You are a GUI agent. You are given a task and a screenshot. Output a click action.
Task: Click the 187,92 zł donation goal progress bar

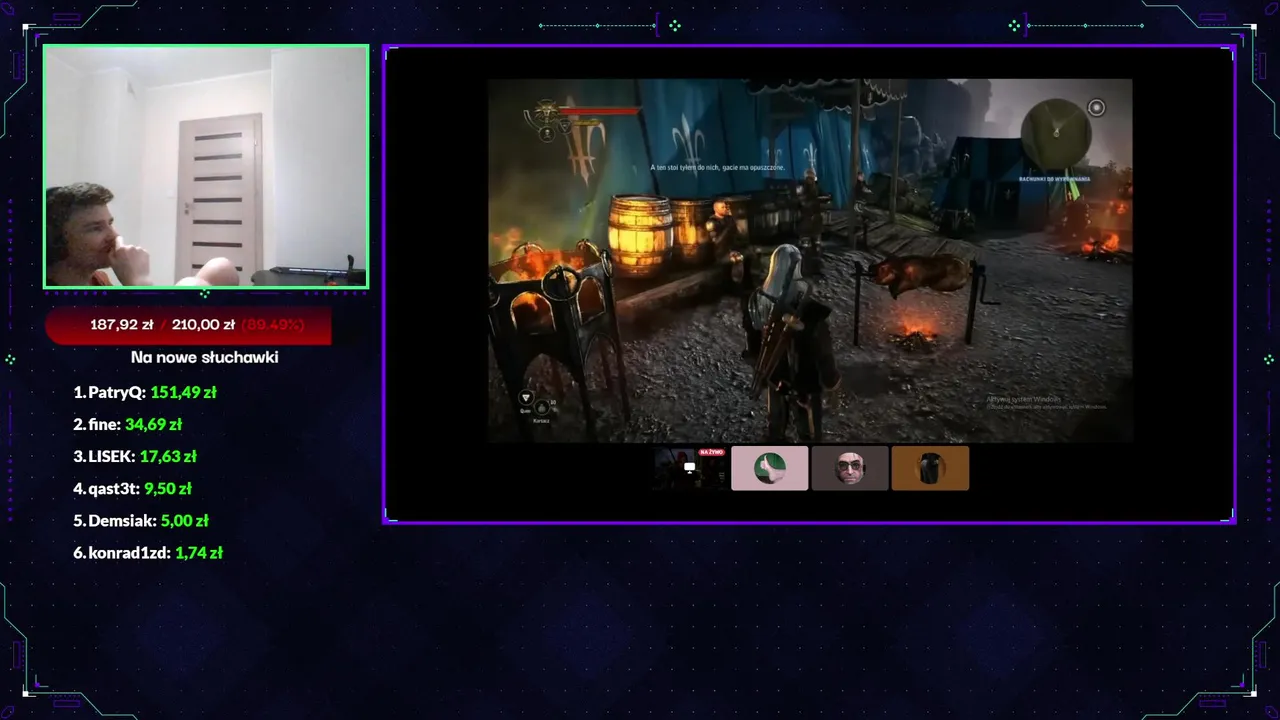click(188, 325)
